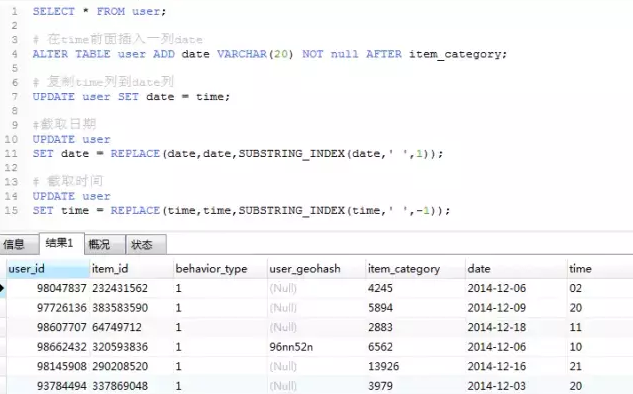Place cursor in UPDATE user SET date = time line
Image resolution: width=633 pixels, height=394 pixels.
[131, 97]
